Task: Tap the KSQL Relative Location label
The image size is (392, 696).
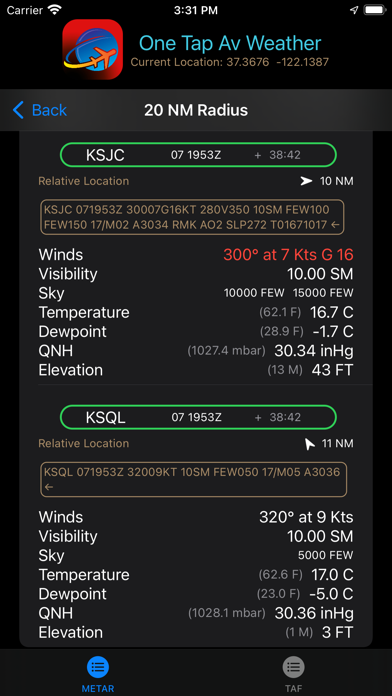Action: point(83,443)
